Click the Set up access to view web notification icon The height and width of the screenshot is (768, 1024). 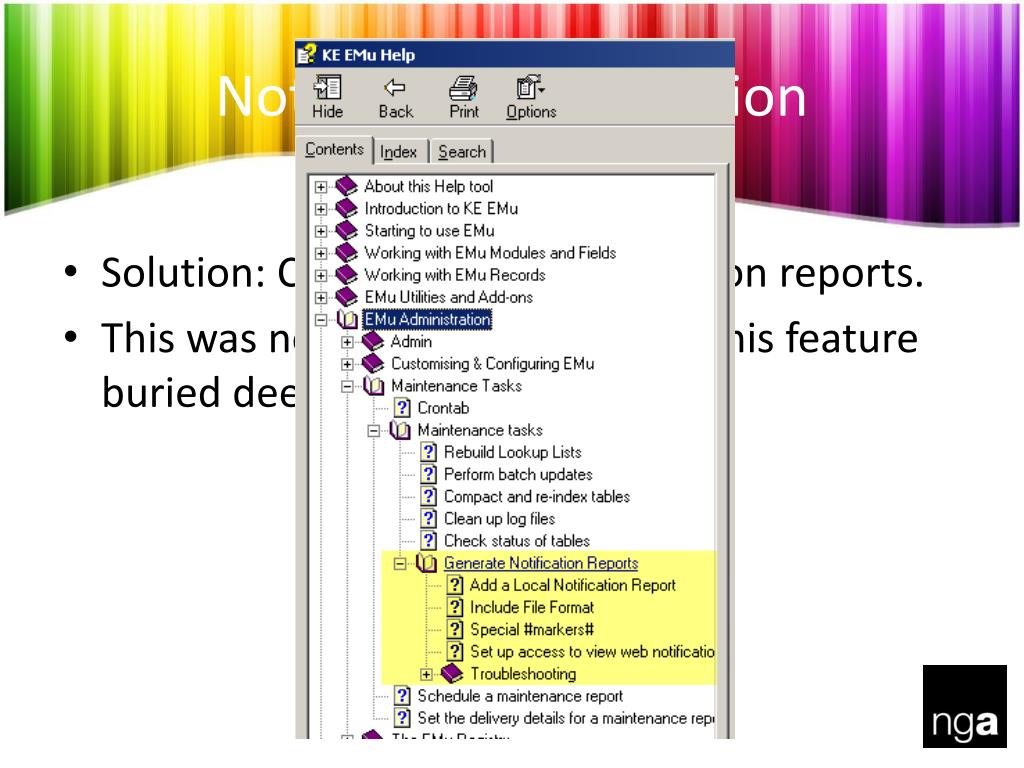(455, 652)
